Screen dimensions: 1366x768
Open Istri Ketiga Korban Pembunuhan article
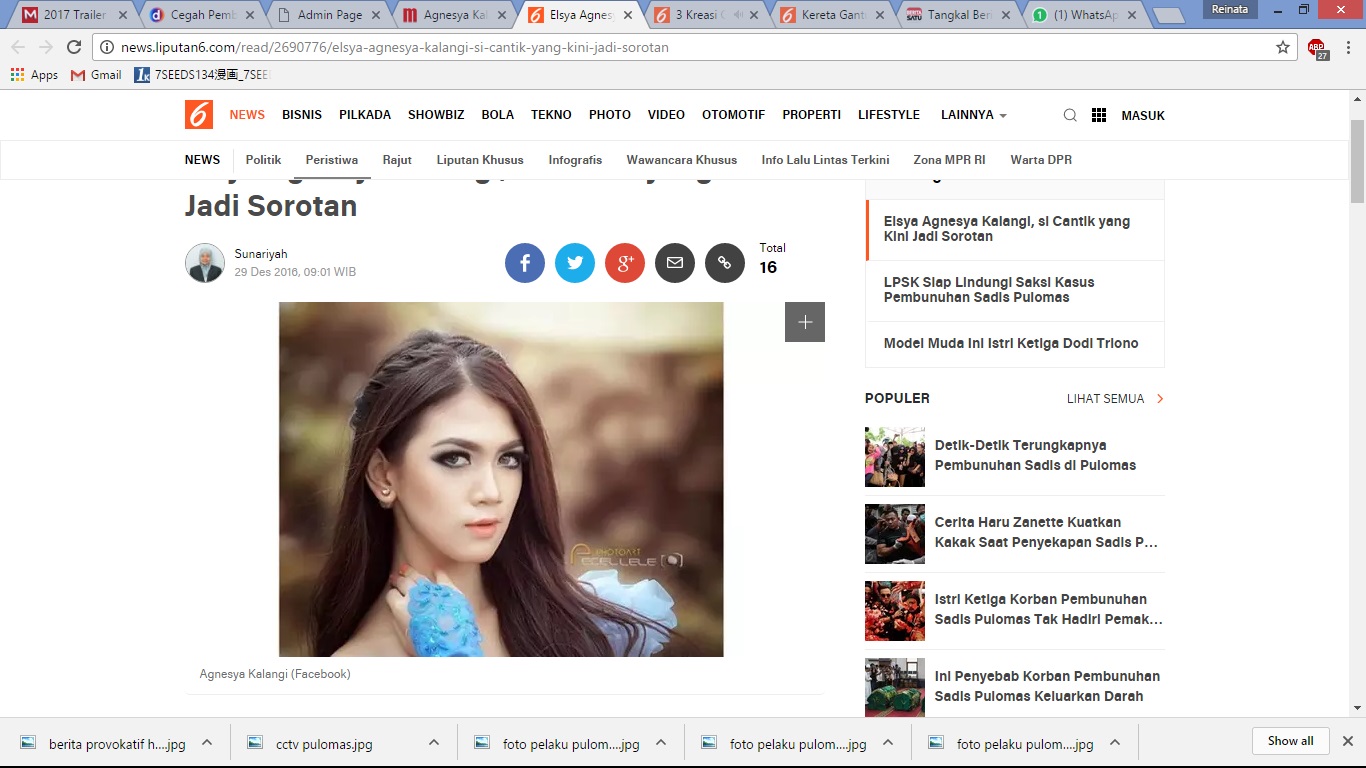pos(1048,609)
